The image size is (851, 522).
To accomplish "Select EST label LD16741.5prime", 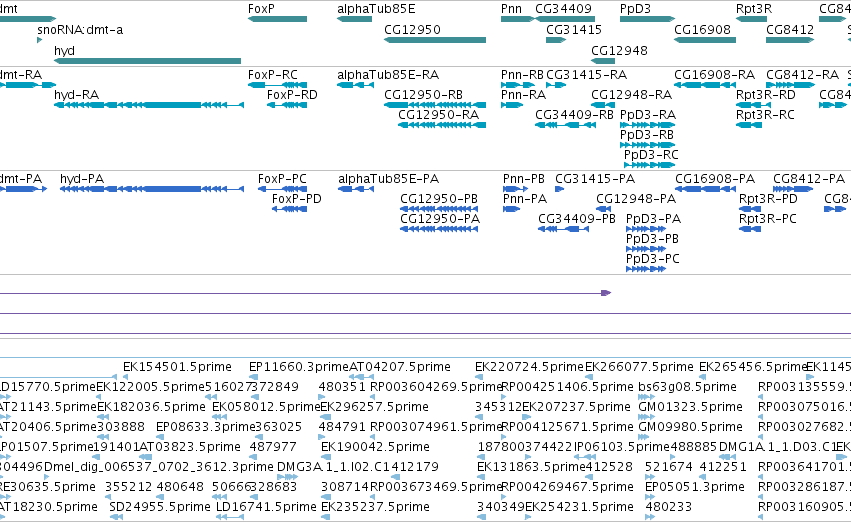I will (266, 507).
